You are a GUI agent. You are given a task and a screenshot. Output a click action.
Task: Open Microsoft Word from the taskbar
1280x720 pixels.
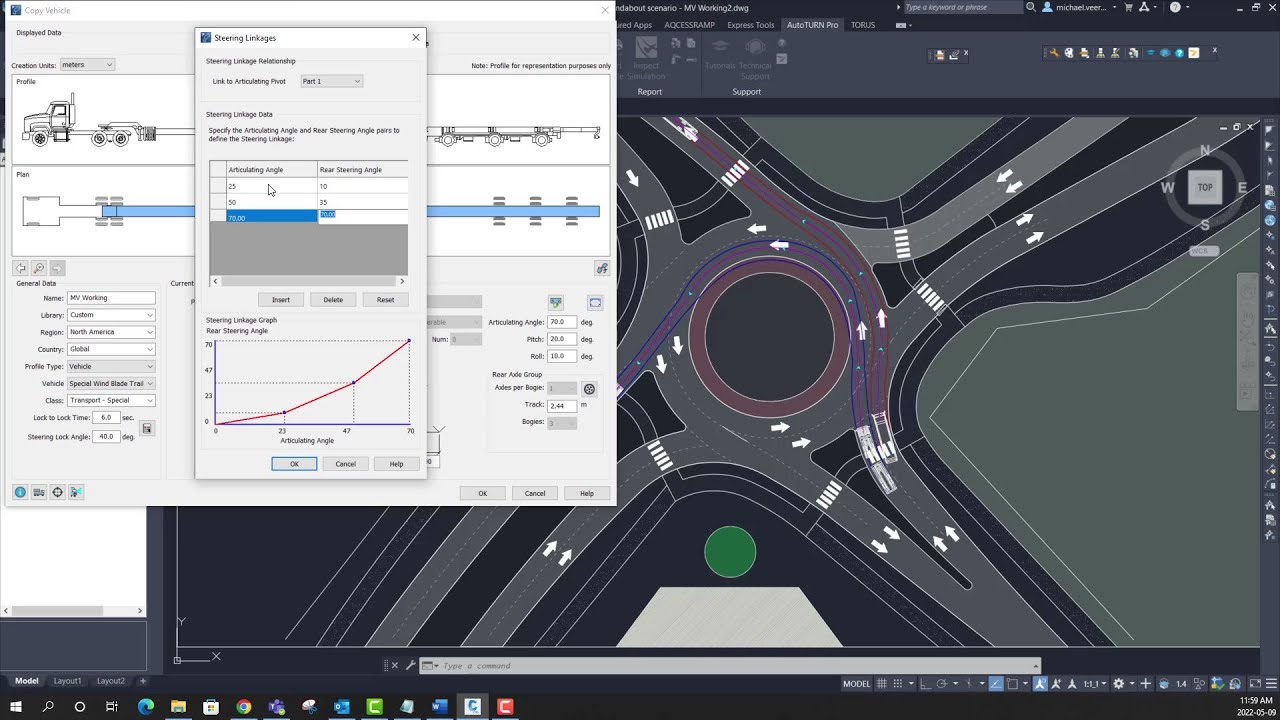439,707
